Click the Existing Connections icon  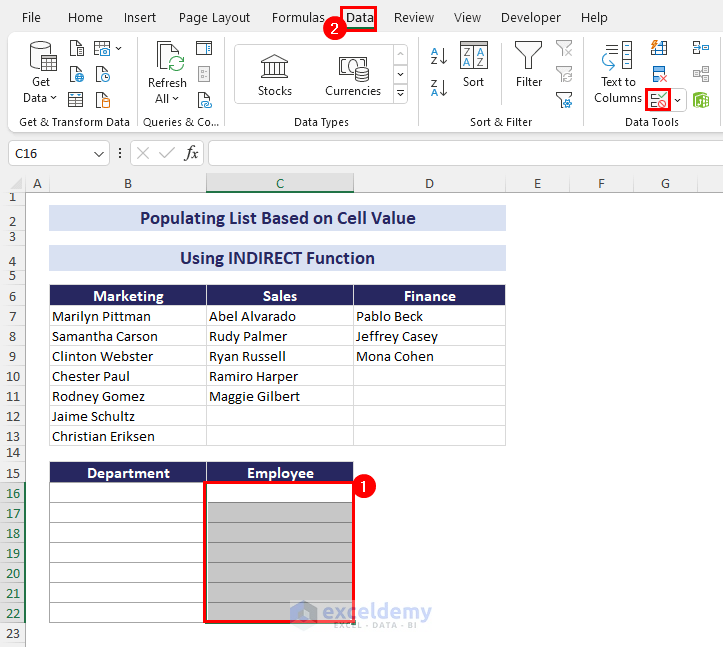click(x=102, y=100)
